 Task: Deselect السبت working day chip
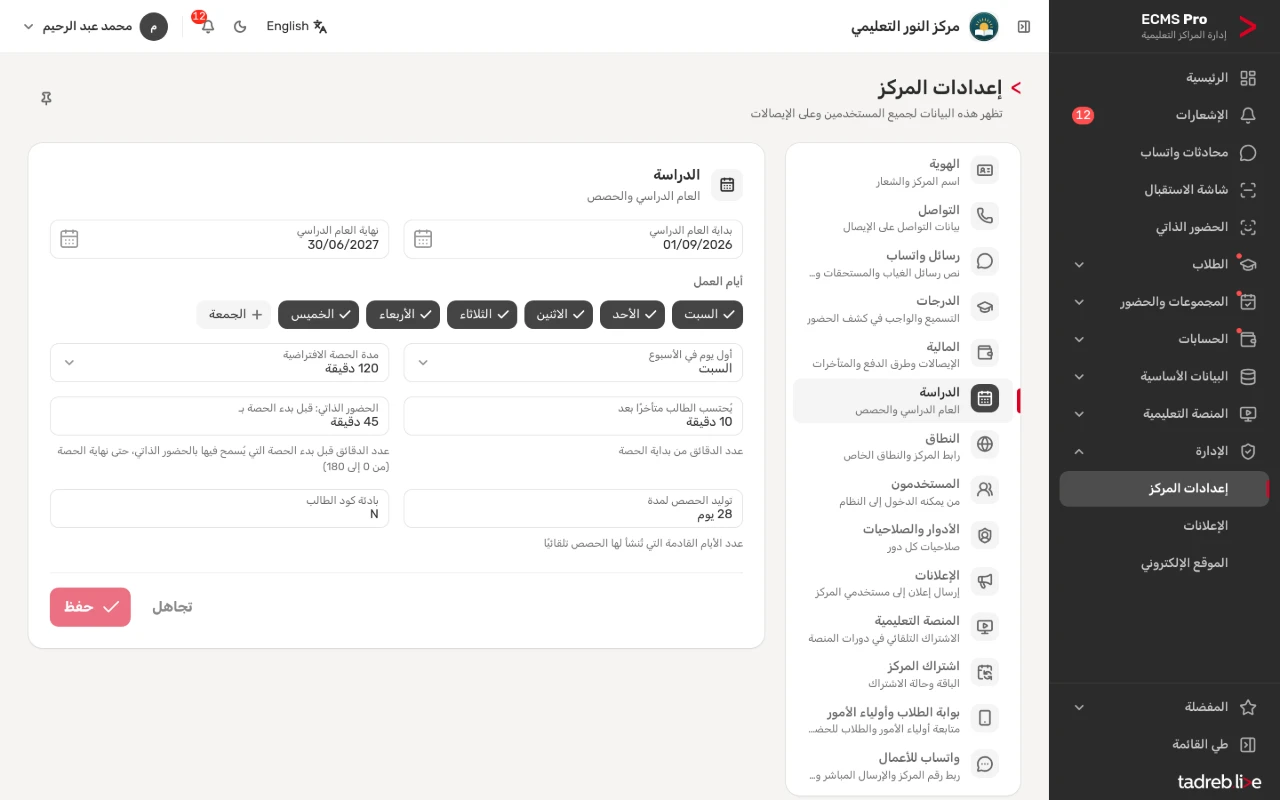pos(707,315)
